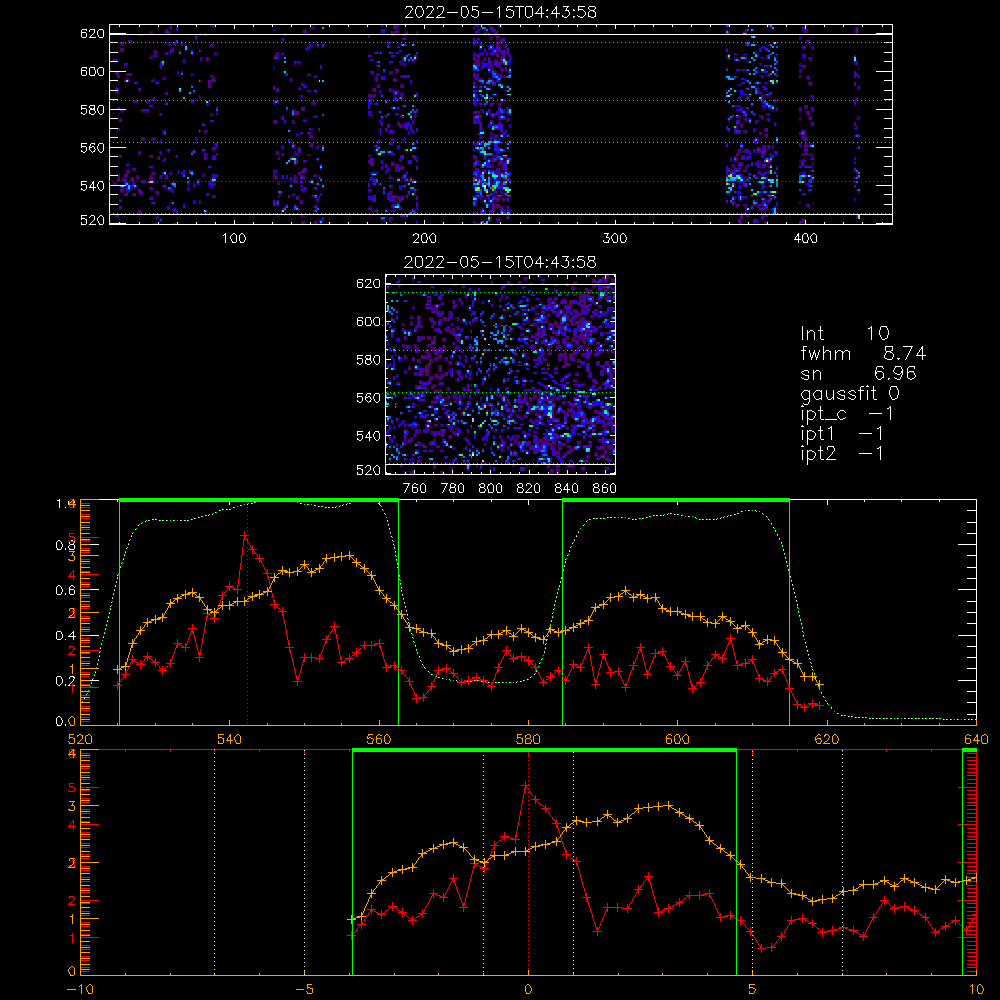Image resolution: width=1000 pixels, height=1000 pixels.
Task: Click x-axis label '300' of the top image
Action: (615, 238)
